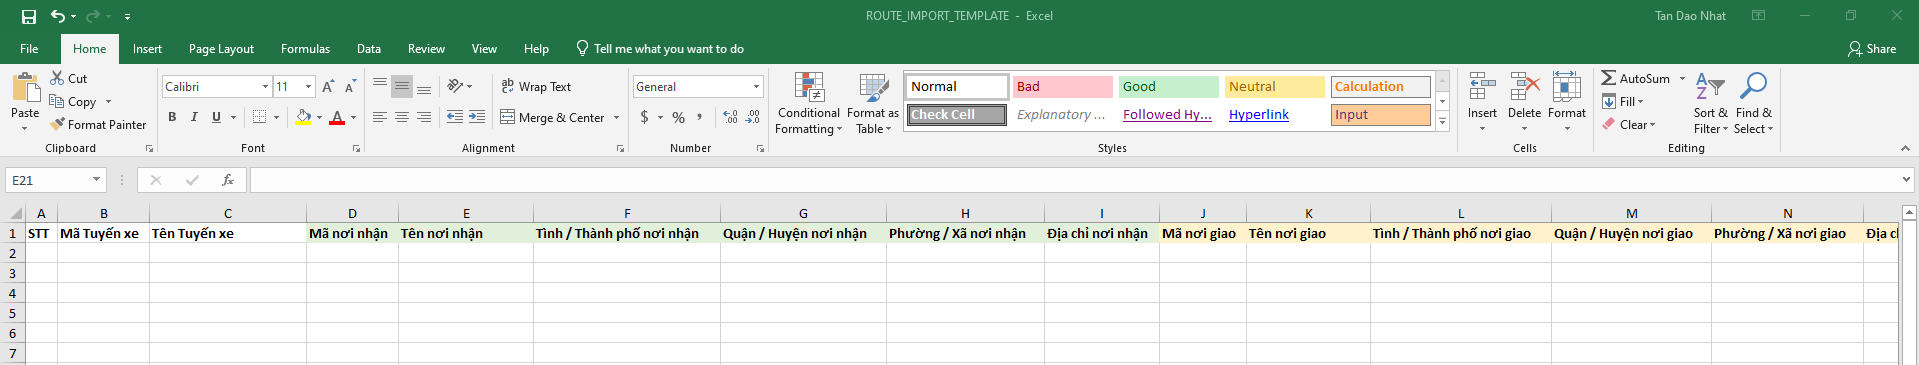Switch to the Data tab
Viewport: 1919px width, 365px height.
[x=369, y=49]
